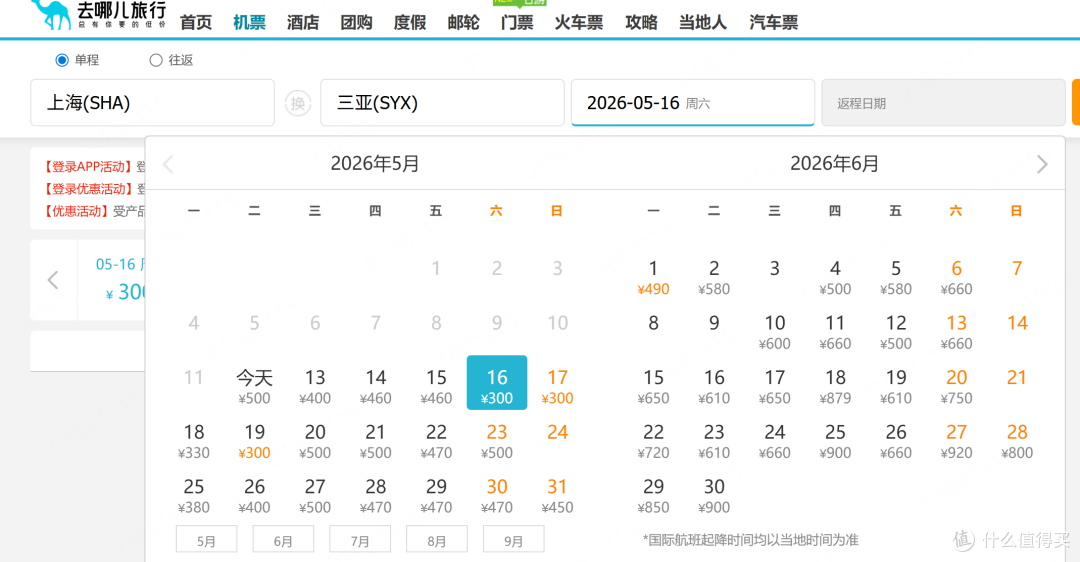
Task: Select June 27 priced ¥920
Action: (956, 441)
